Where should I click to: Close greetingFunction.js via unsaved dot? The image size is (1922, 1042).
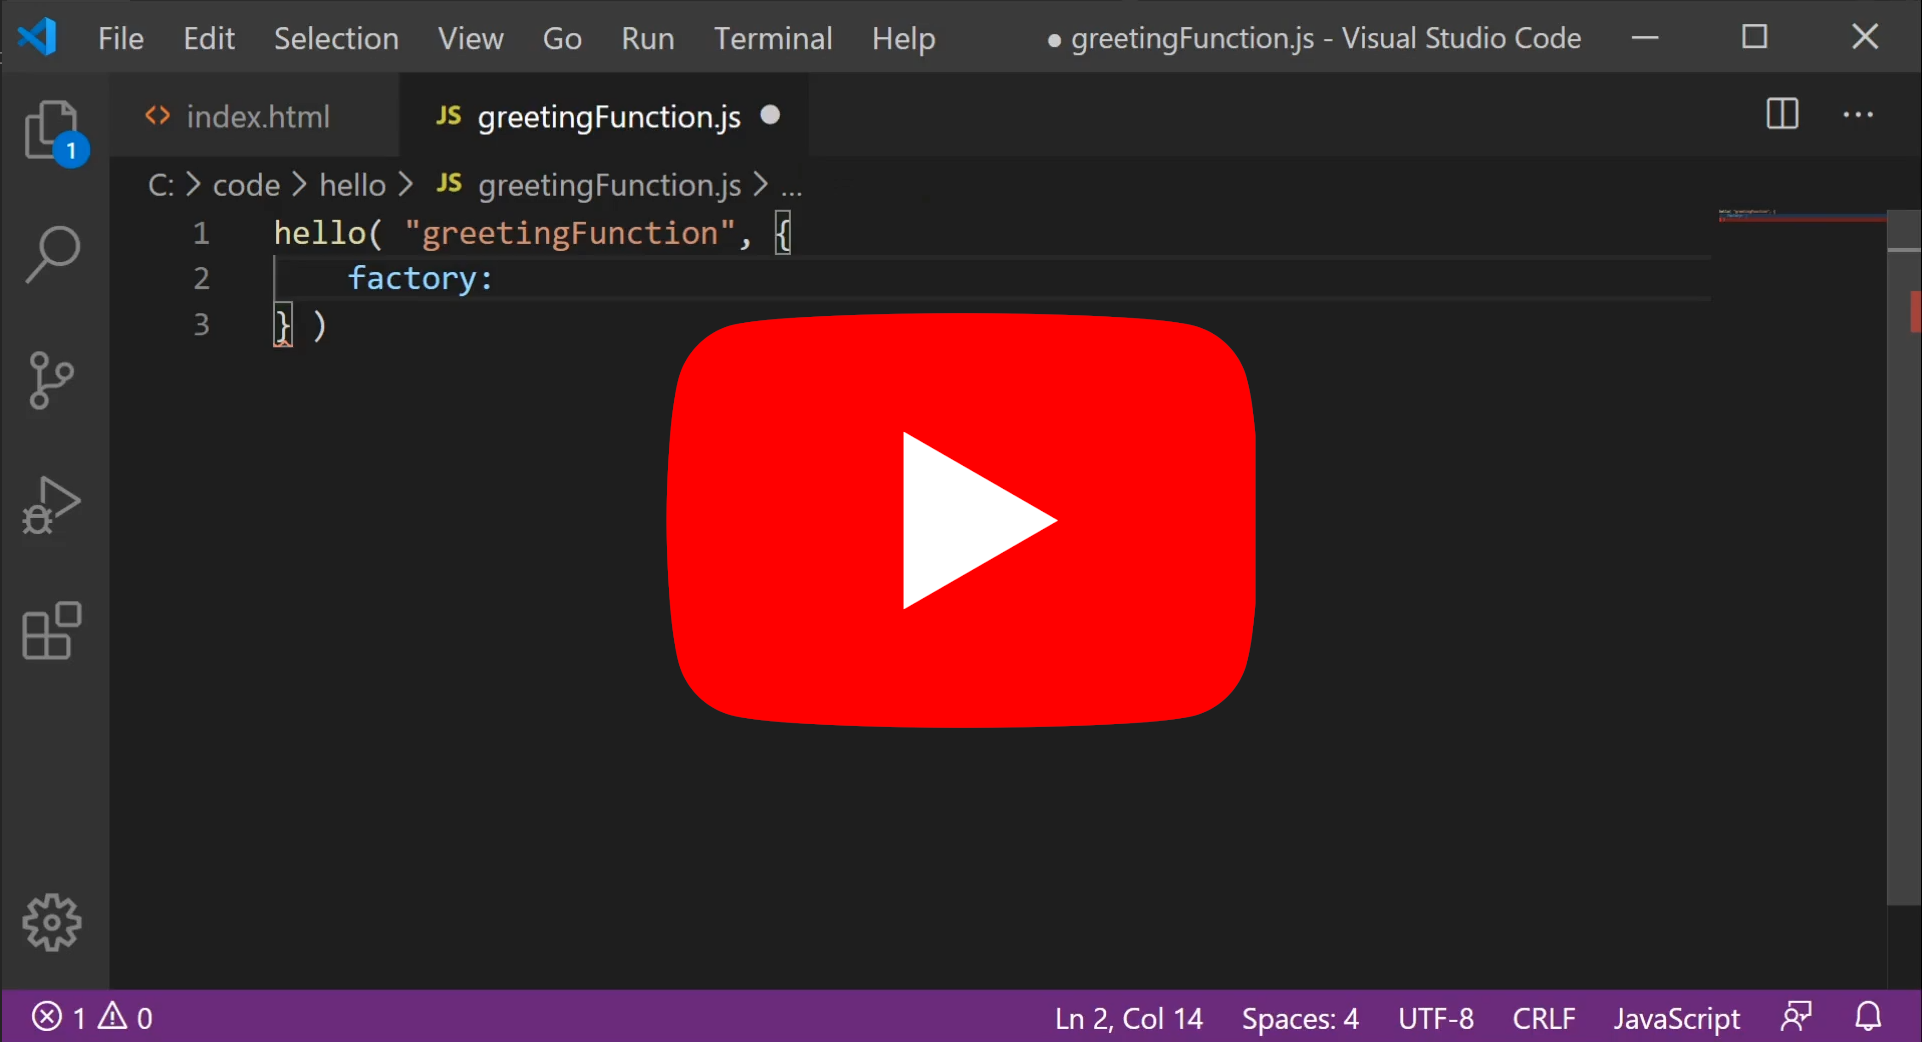click(x=770, y=115)
